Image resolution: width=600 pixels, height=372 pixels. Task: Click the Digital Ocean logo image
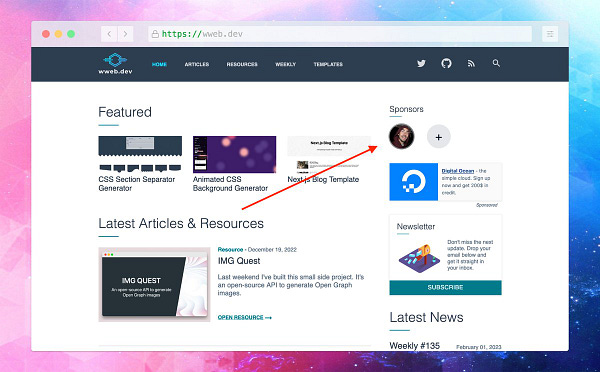pos(414,182)
